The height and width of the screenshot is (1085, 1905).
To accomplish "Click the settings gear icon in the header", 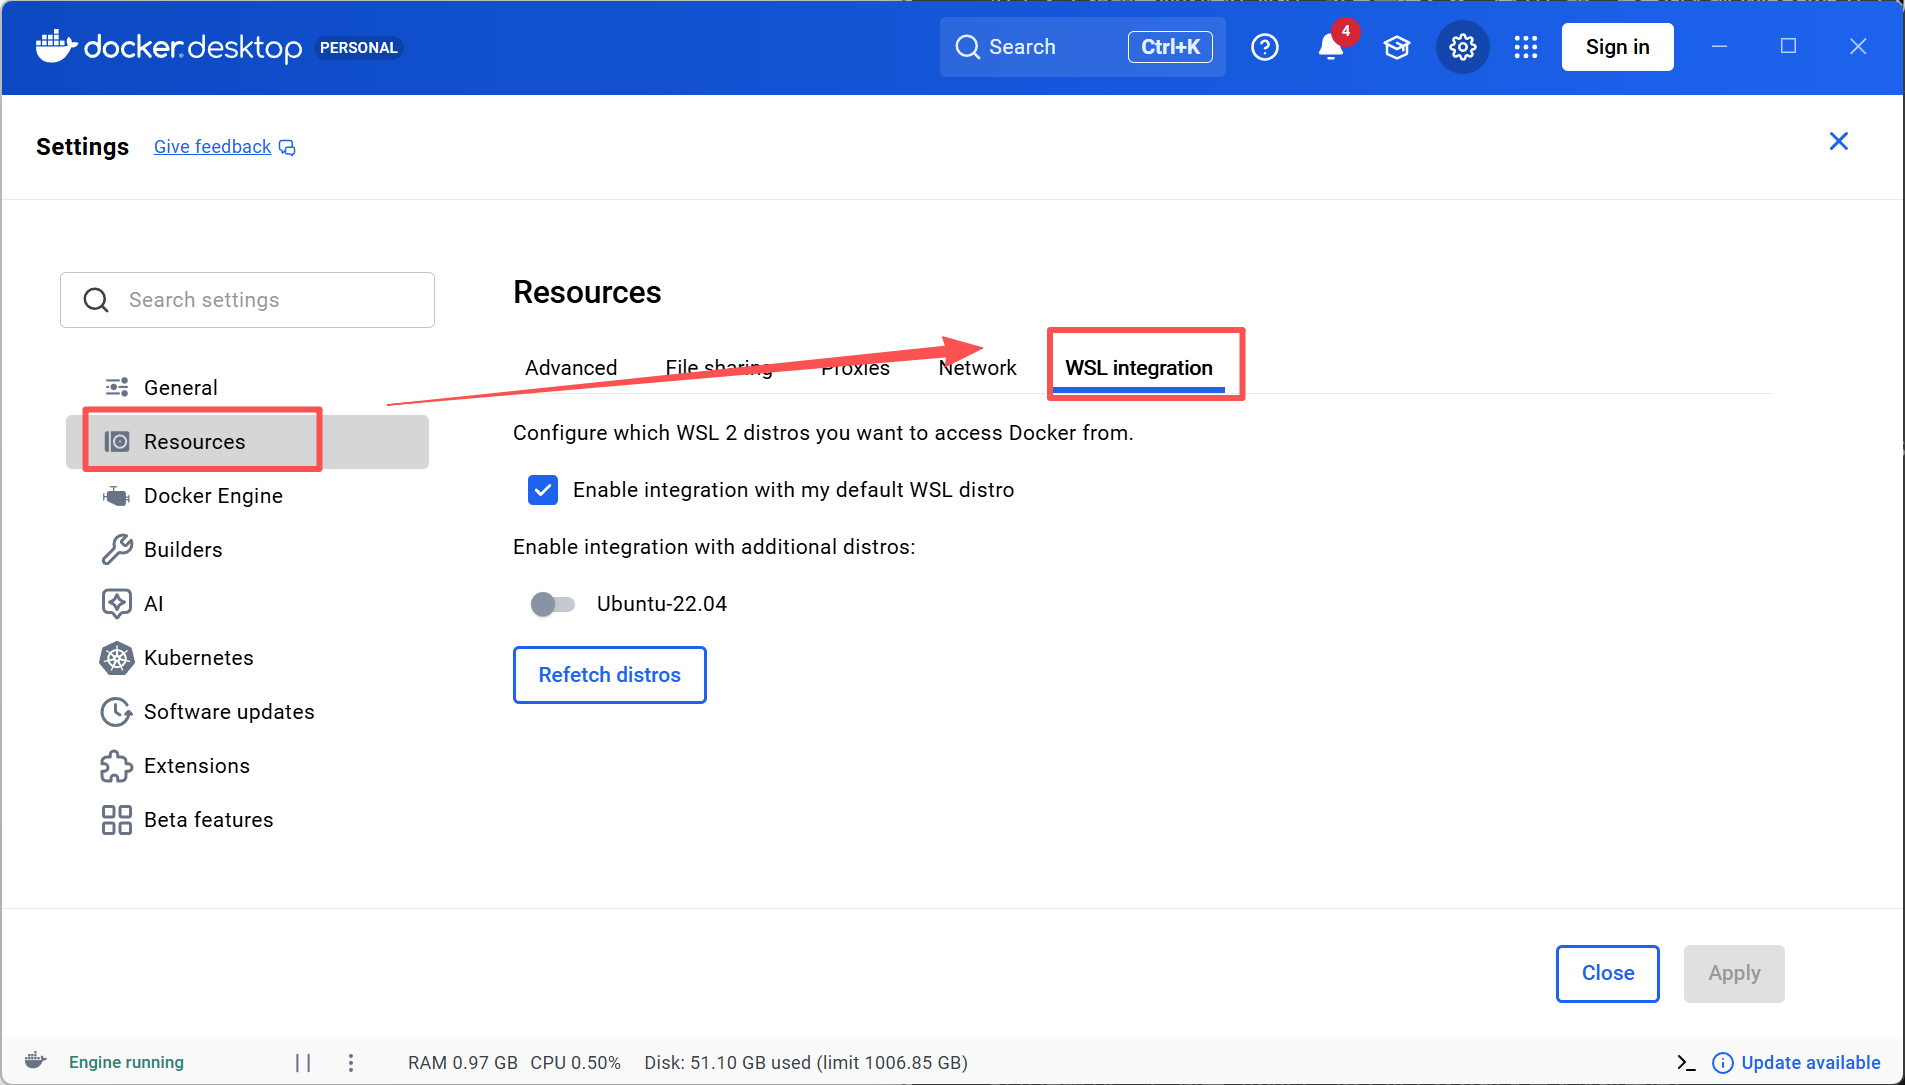I will pos(1463,47).
